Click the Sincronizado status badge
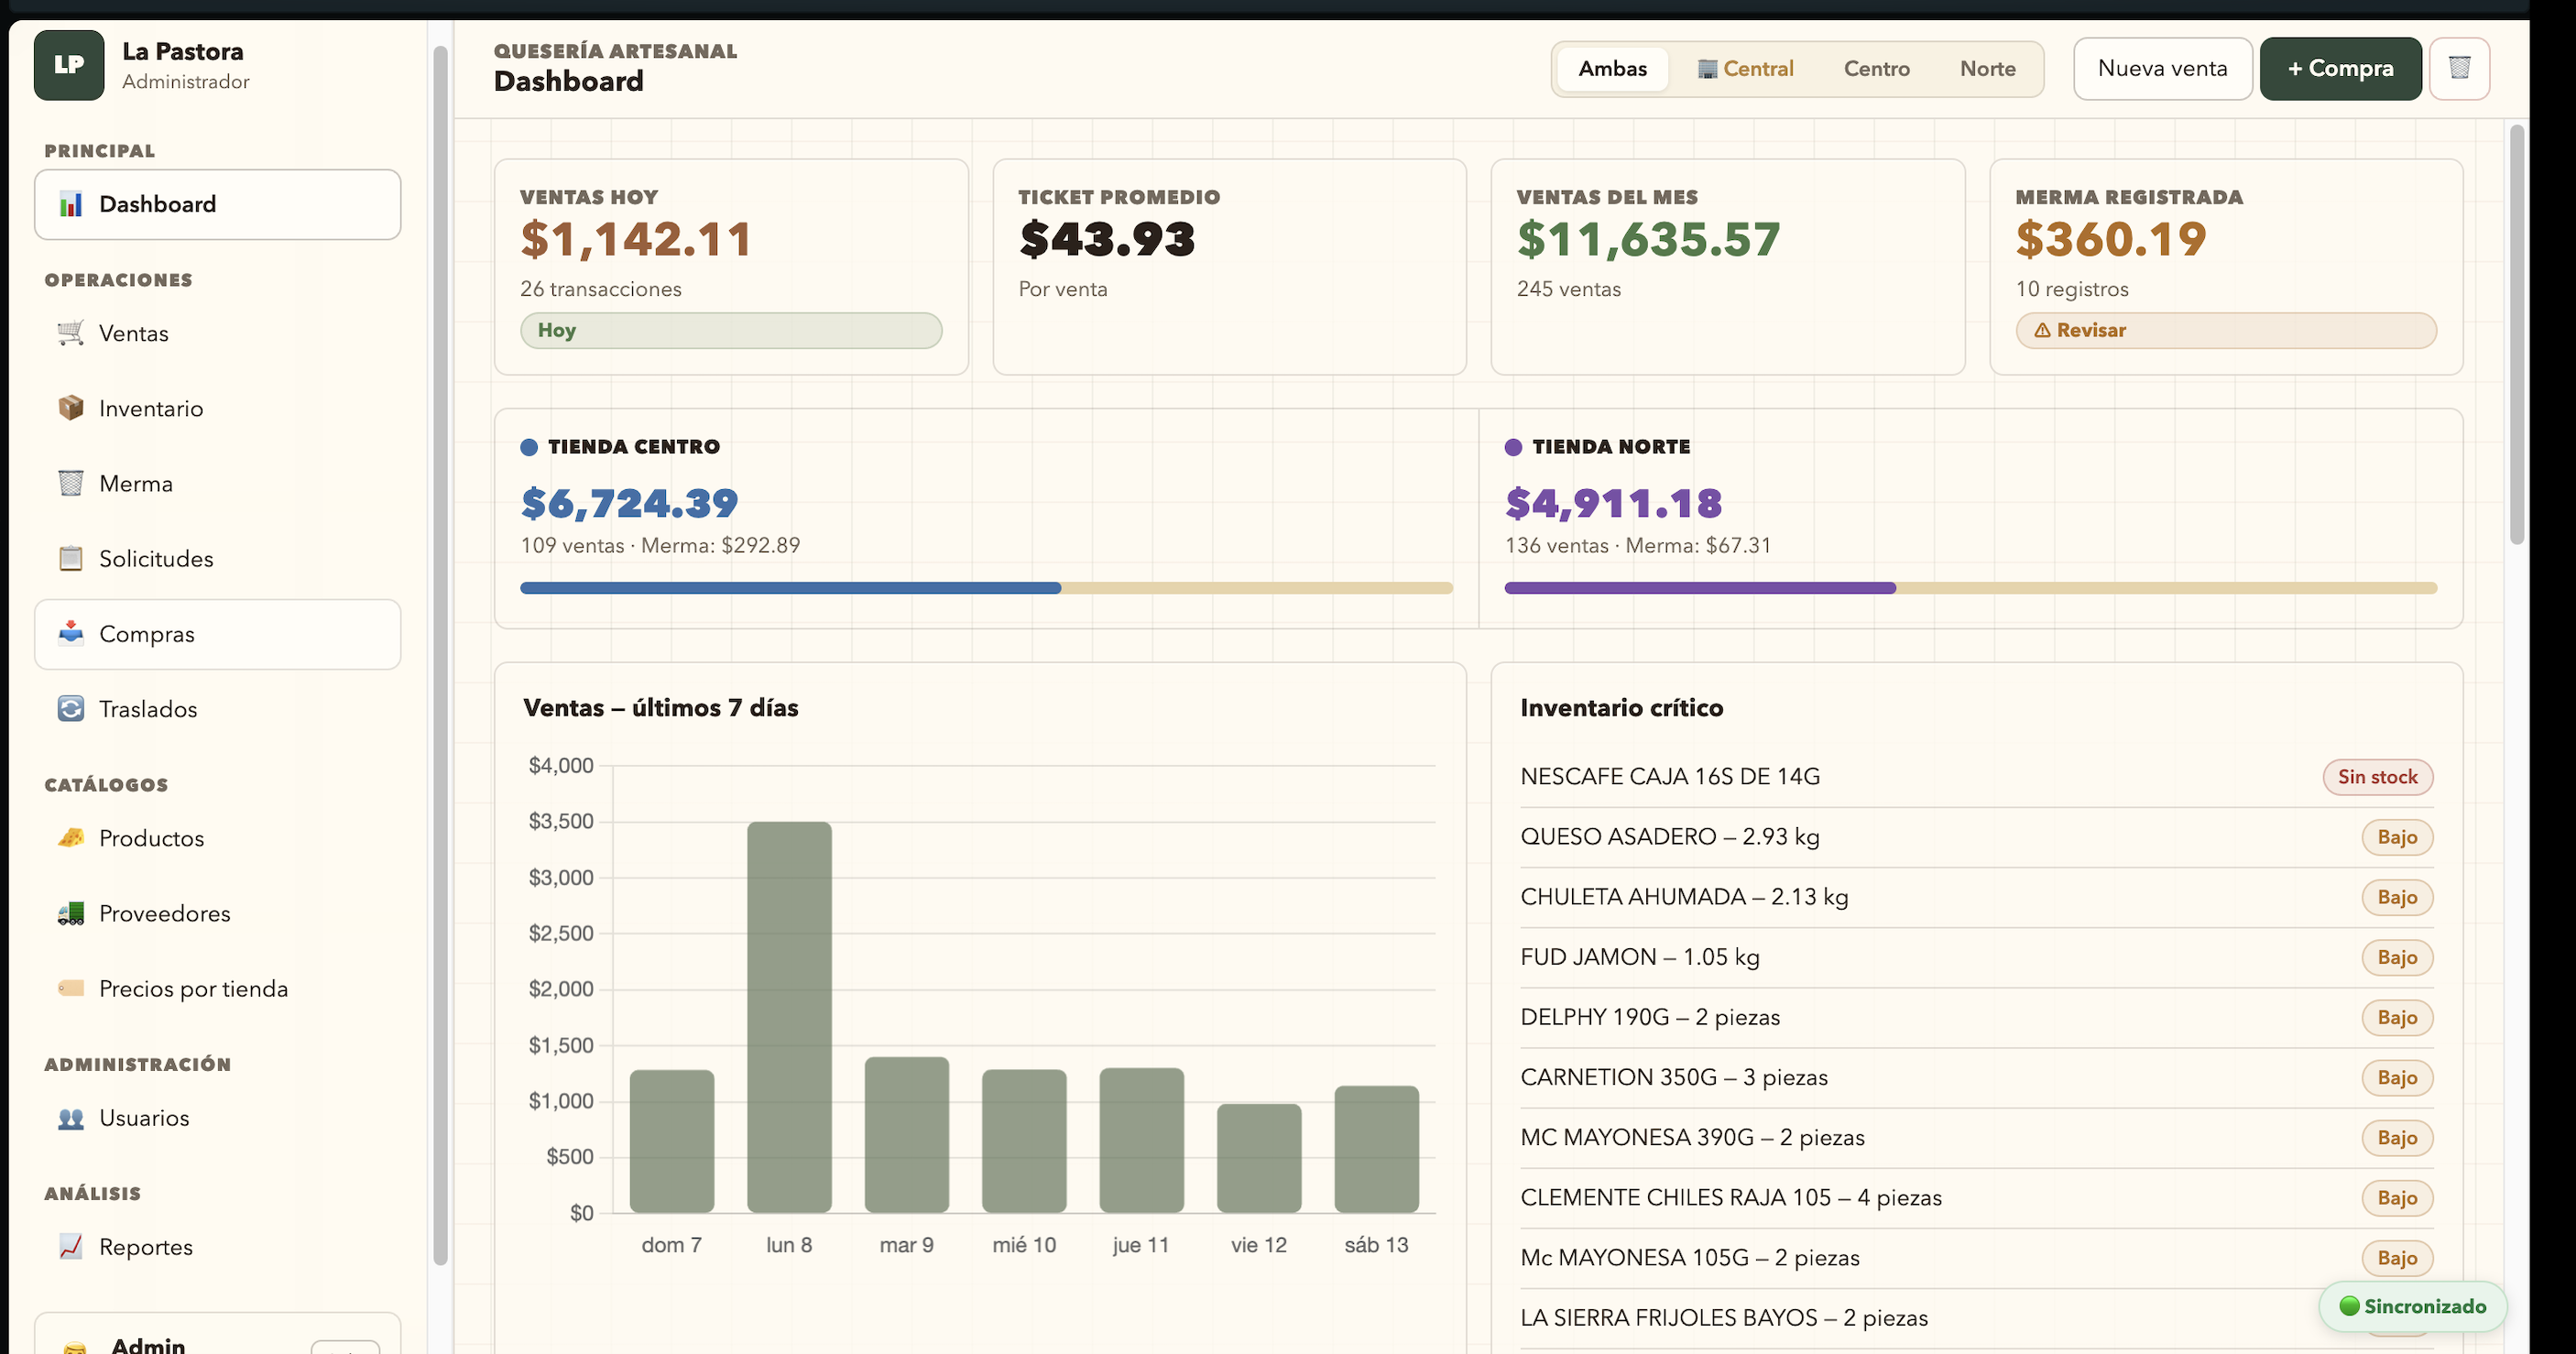 pos(2412,1306)
